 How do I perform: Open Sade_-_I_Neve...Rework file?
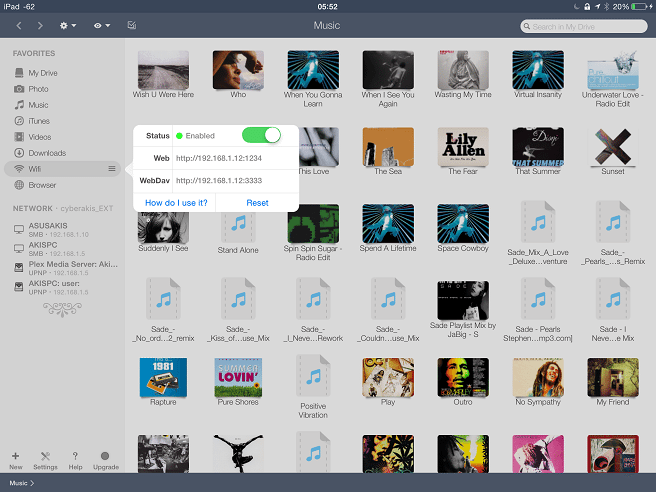[313, 310]
